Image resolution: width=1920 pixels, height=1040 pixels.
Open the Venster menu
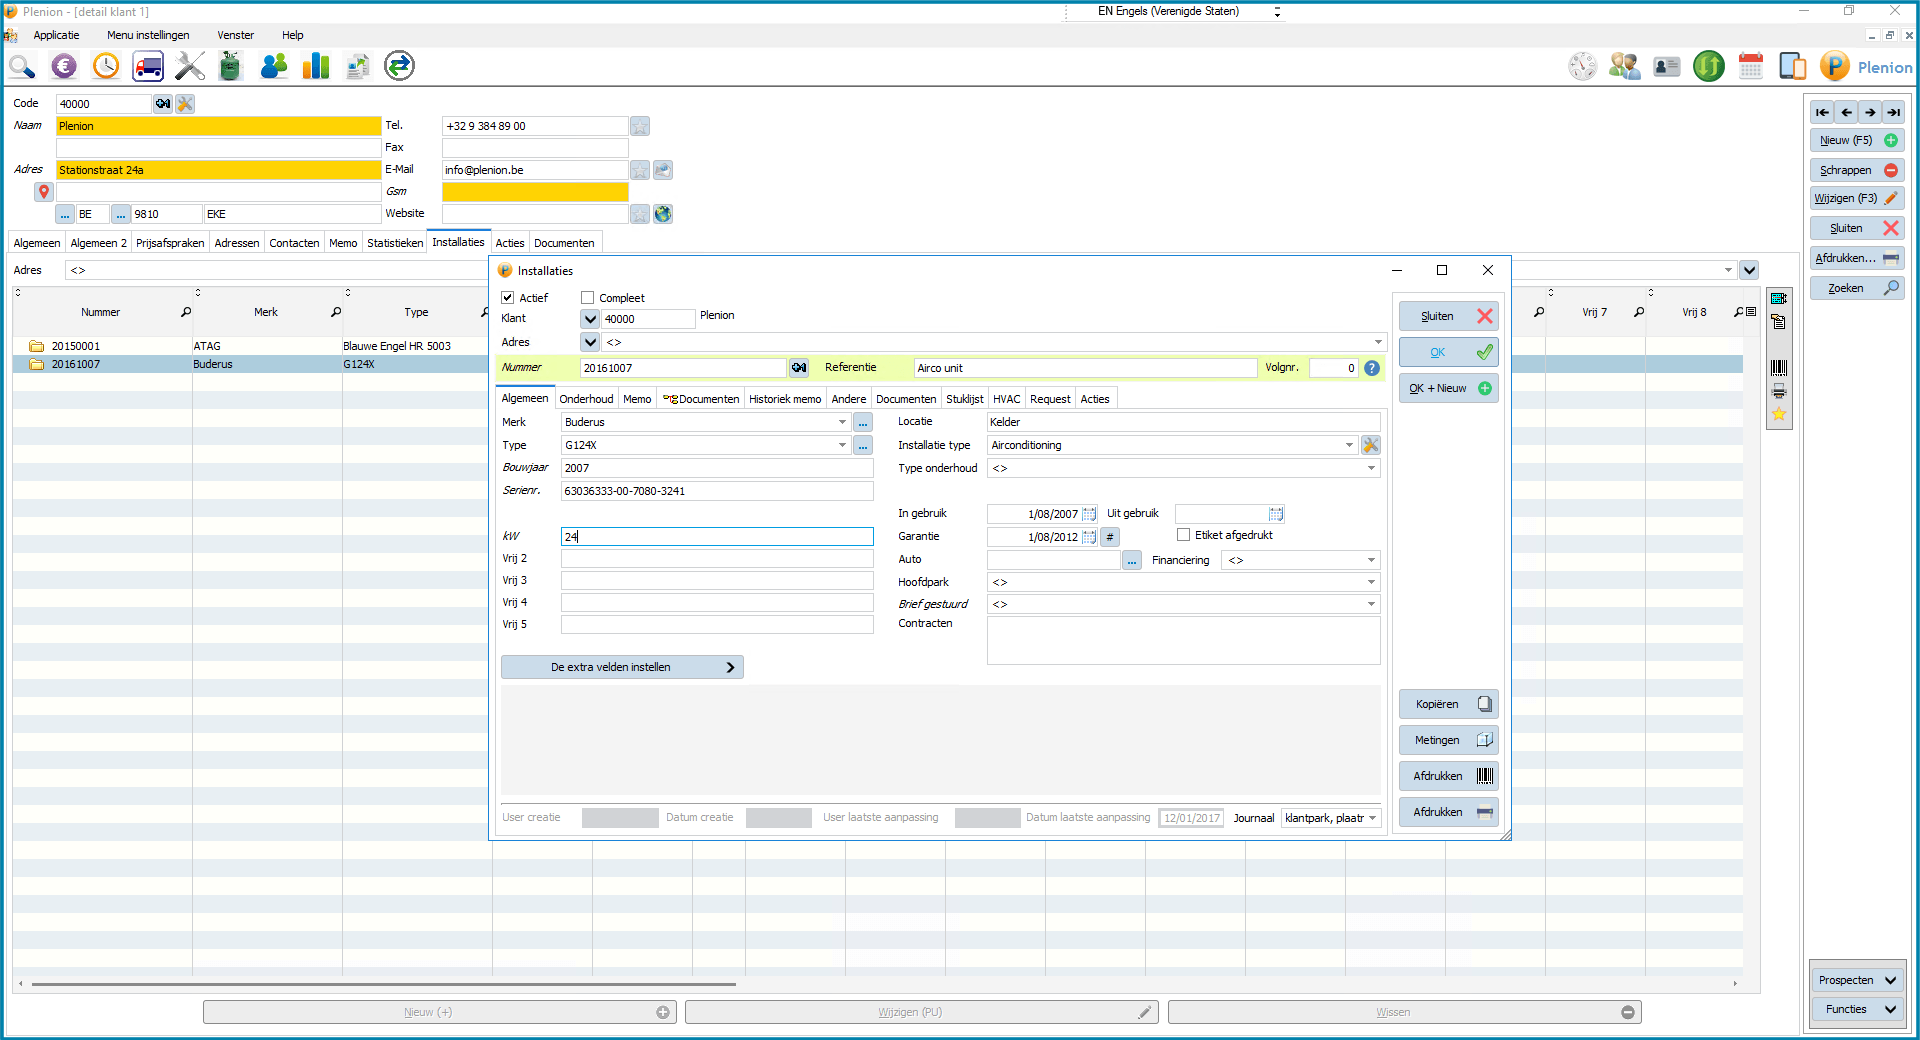tap(236, 35)
